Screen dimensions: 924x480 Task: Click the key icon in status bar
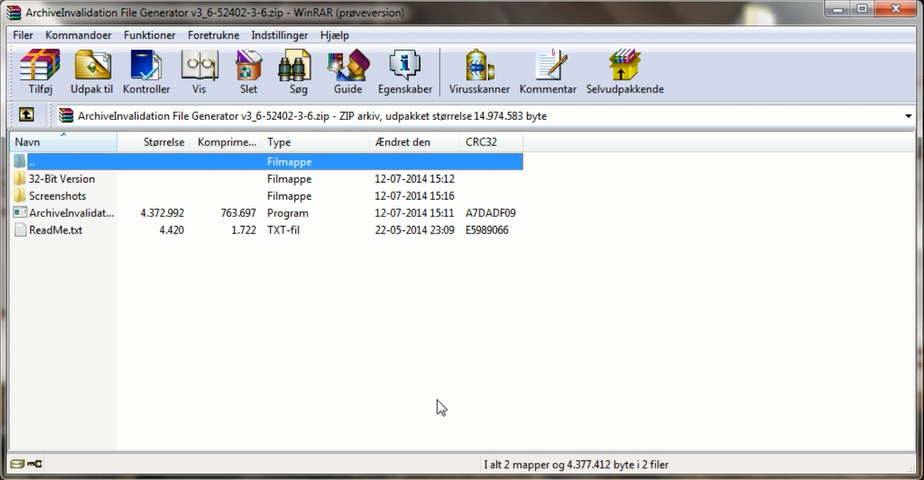click(x=35, y=464)
